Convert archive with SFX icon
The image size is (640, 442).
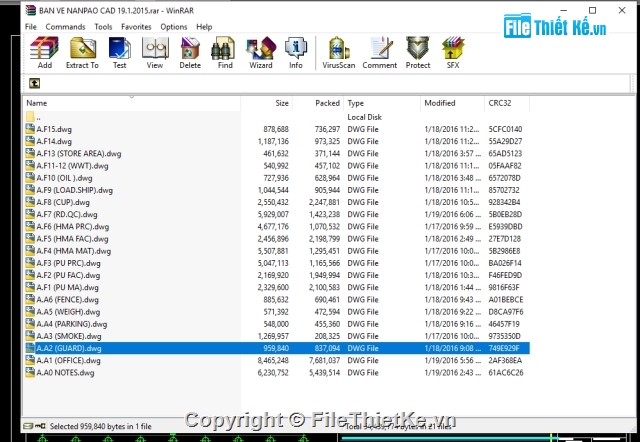pyautogui.click(x=453, y=52)
